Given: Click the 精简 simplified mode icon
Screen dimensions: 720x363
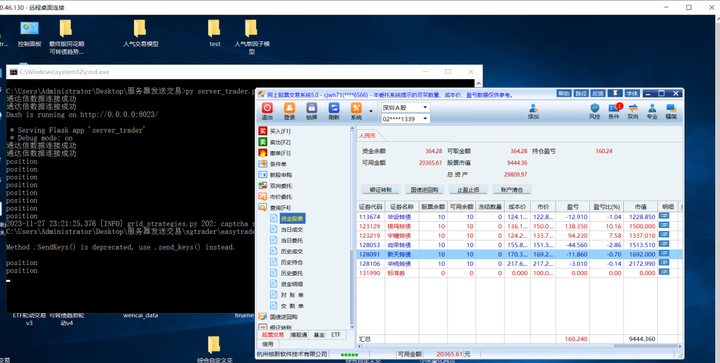Looking at the screenshot, I should click(671, 111).
